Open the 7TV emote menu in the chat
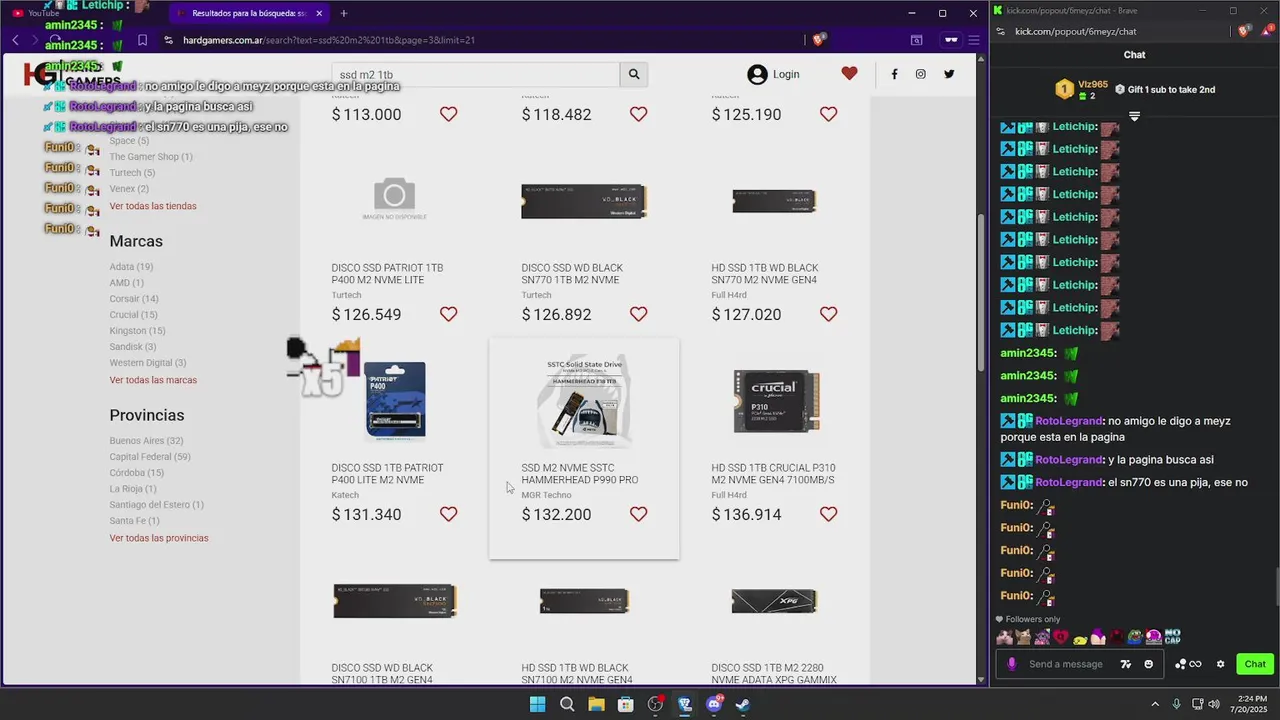Screen dimensions: 1280x720 pyautogui.click(x=1126, y=664)
